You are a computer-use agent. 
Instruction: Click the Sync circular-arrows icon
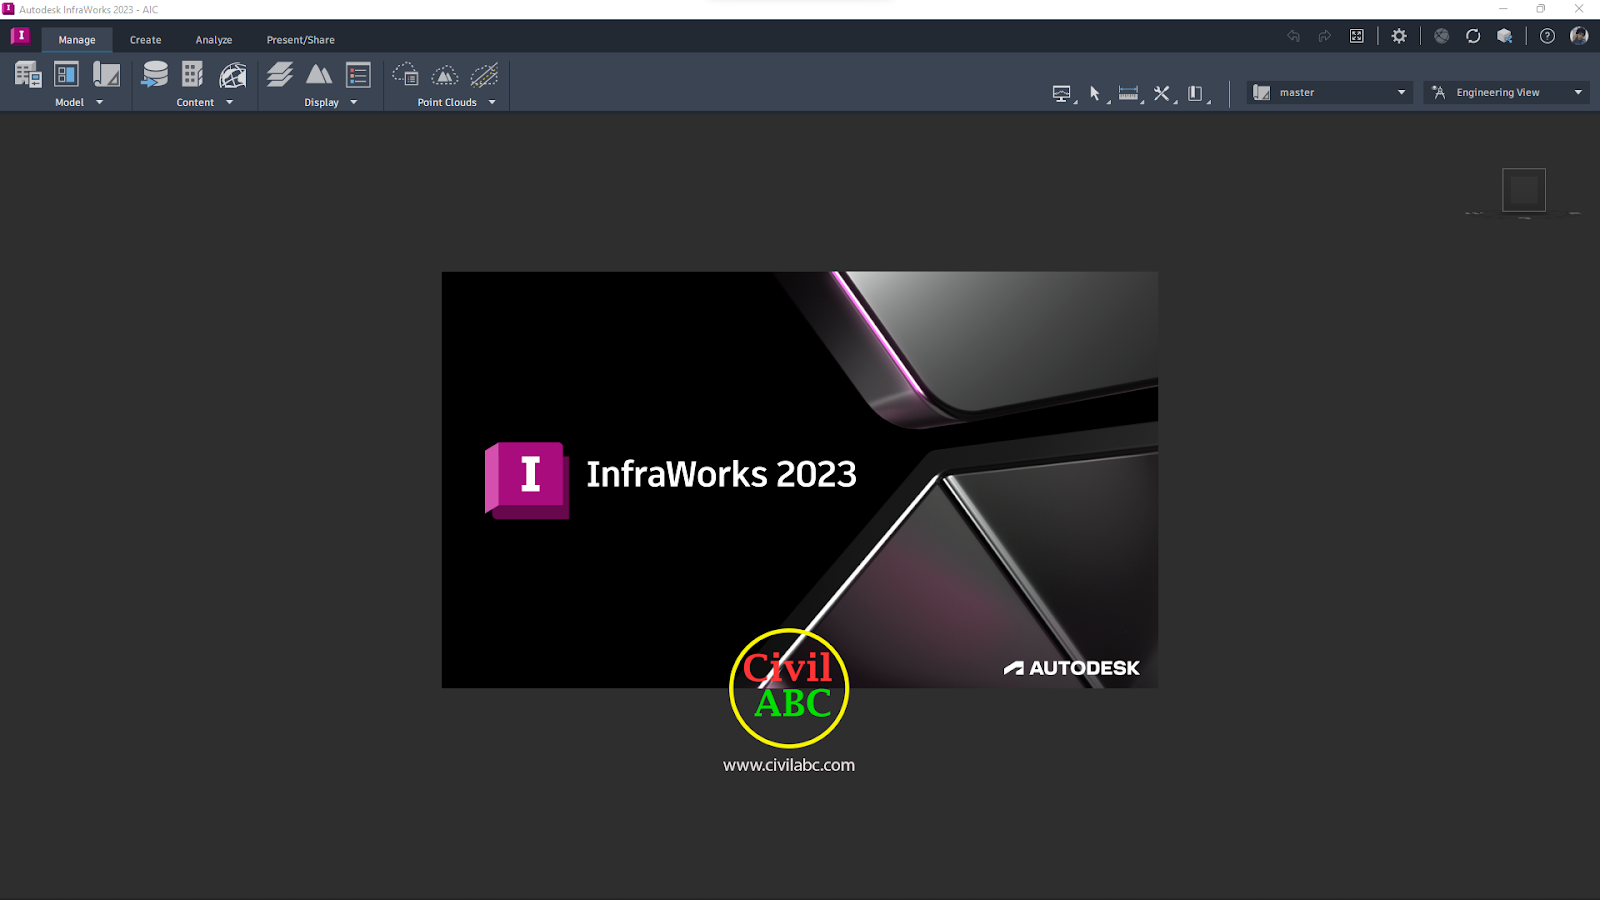coord(1473,36)
